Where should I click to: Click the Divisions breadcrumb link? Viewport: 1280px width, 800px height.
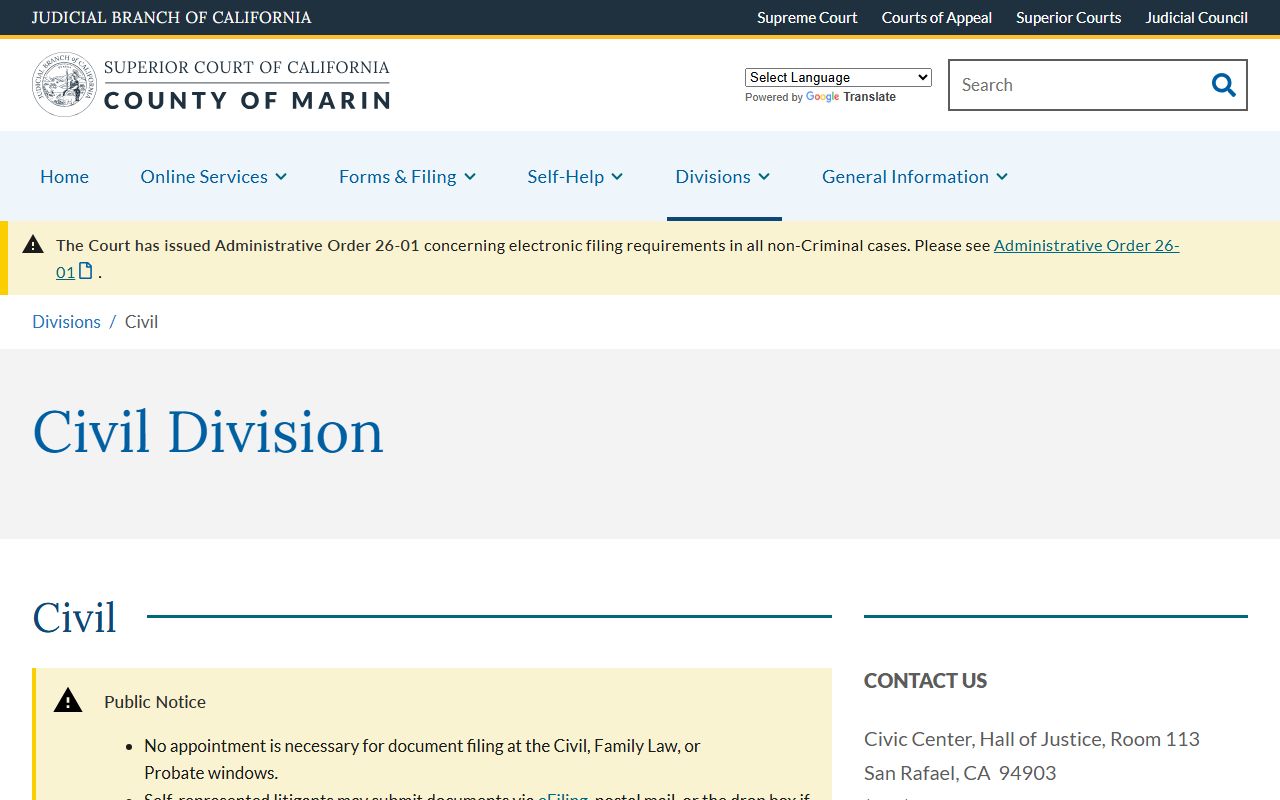(x=66, y=321)
